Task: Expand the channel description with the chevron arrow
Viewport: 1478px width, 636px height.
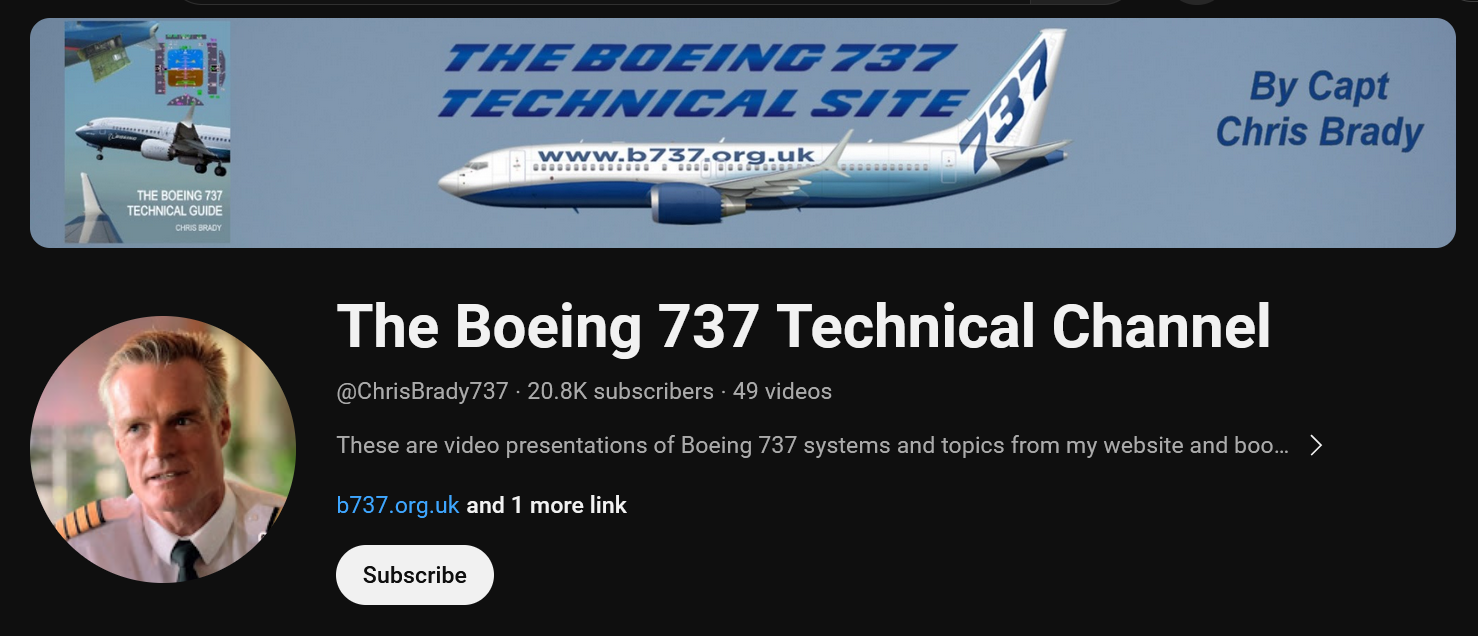Action: tap(1316, 445)
